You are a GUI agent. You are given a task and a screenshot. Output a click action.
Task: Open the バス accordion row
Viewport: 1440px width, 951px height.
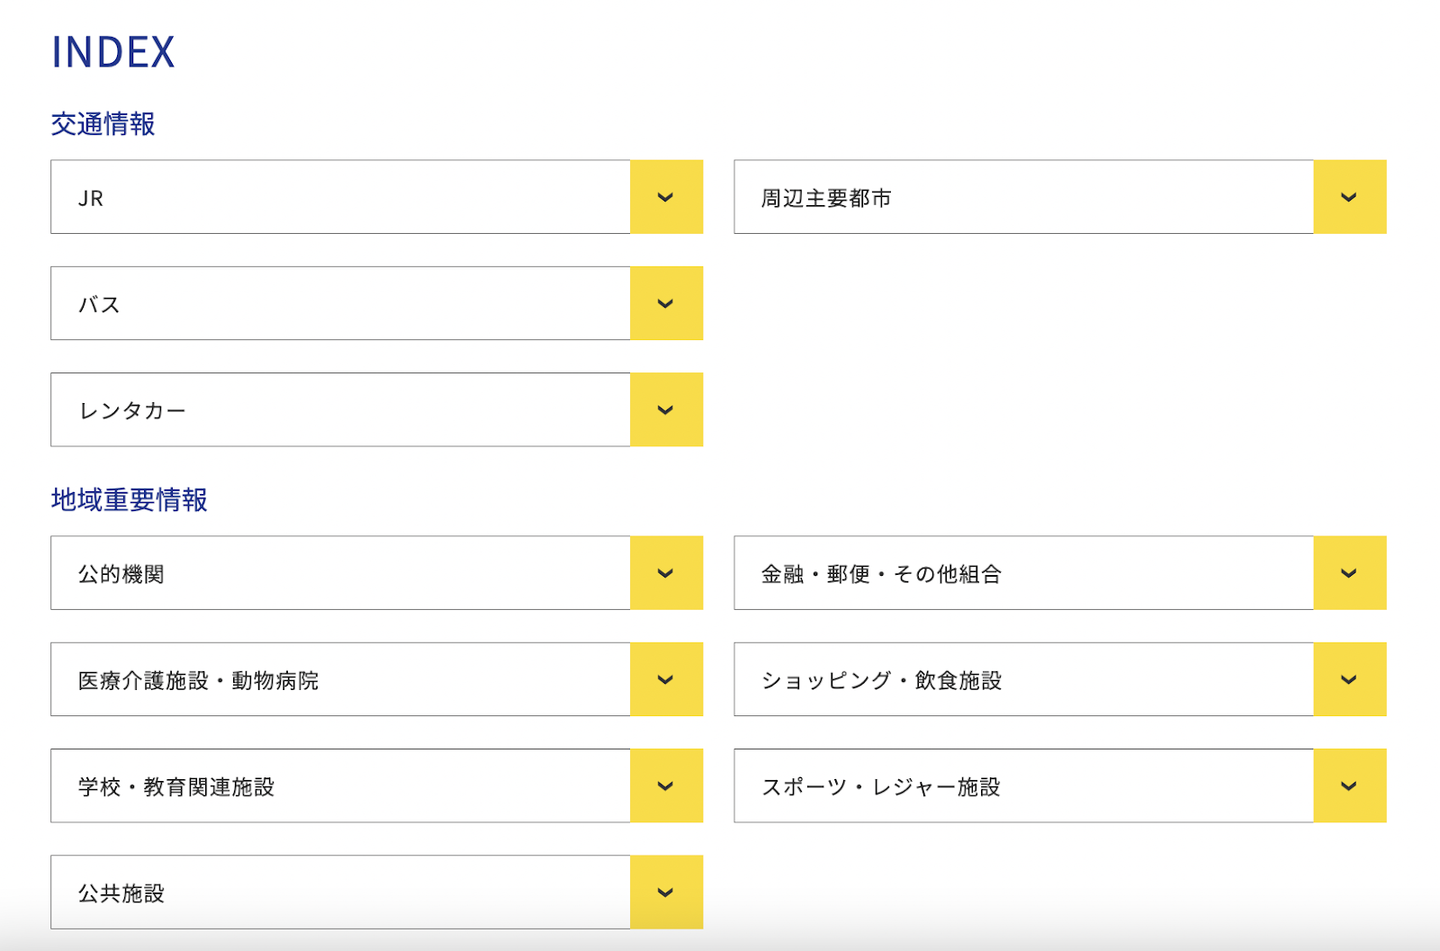point(340,304)
